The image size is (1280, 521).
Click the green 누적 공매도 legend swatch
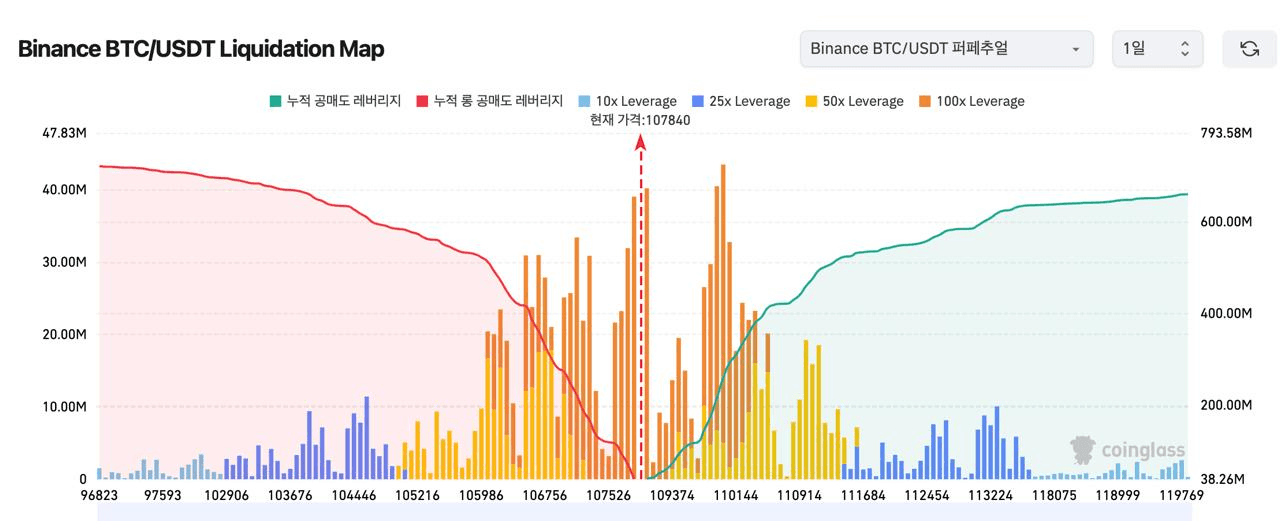275,101
